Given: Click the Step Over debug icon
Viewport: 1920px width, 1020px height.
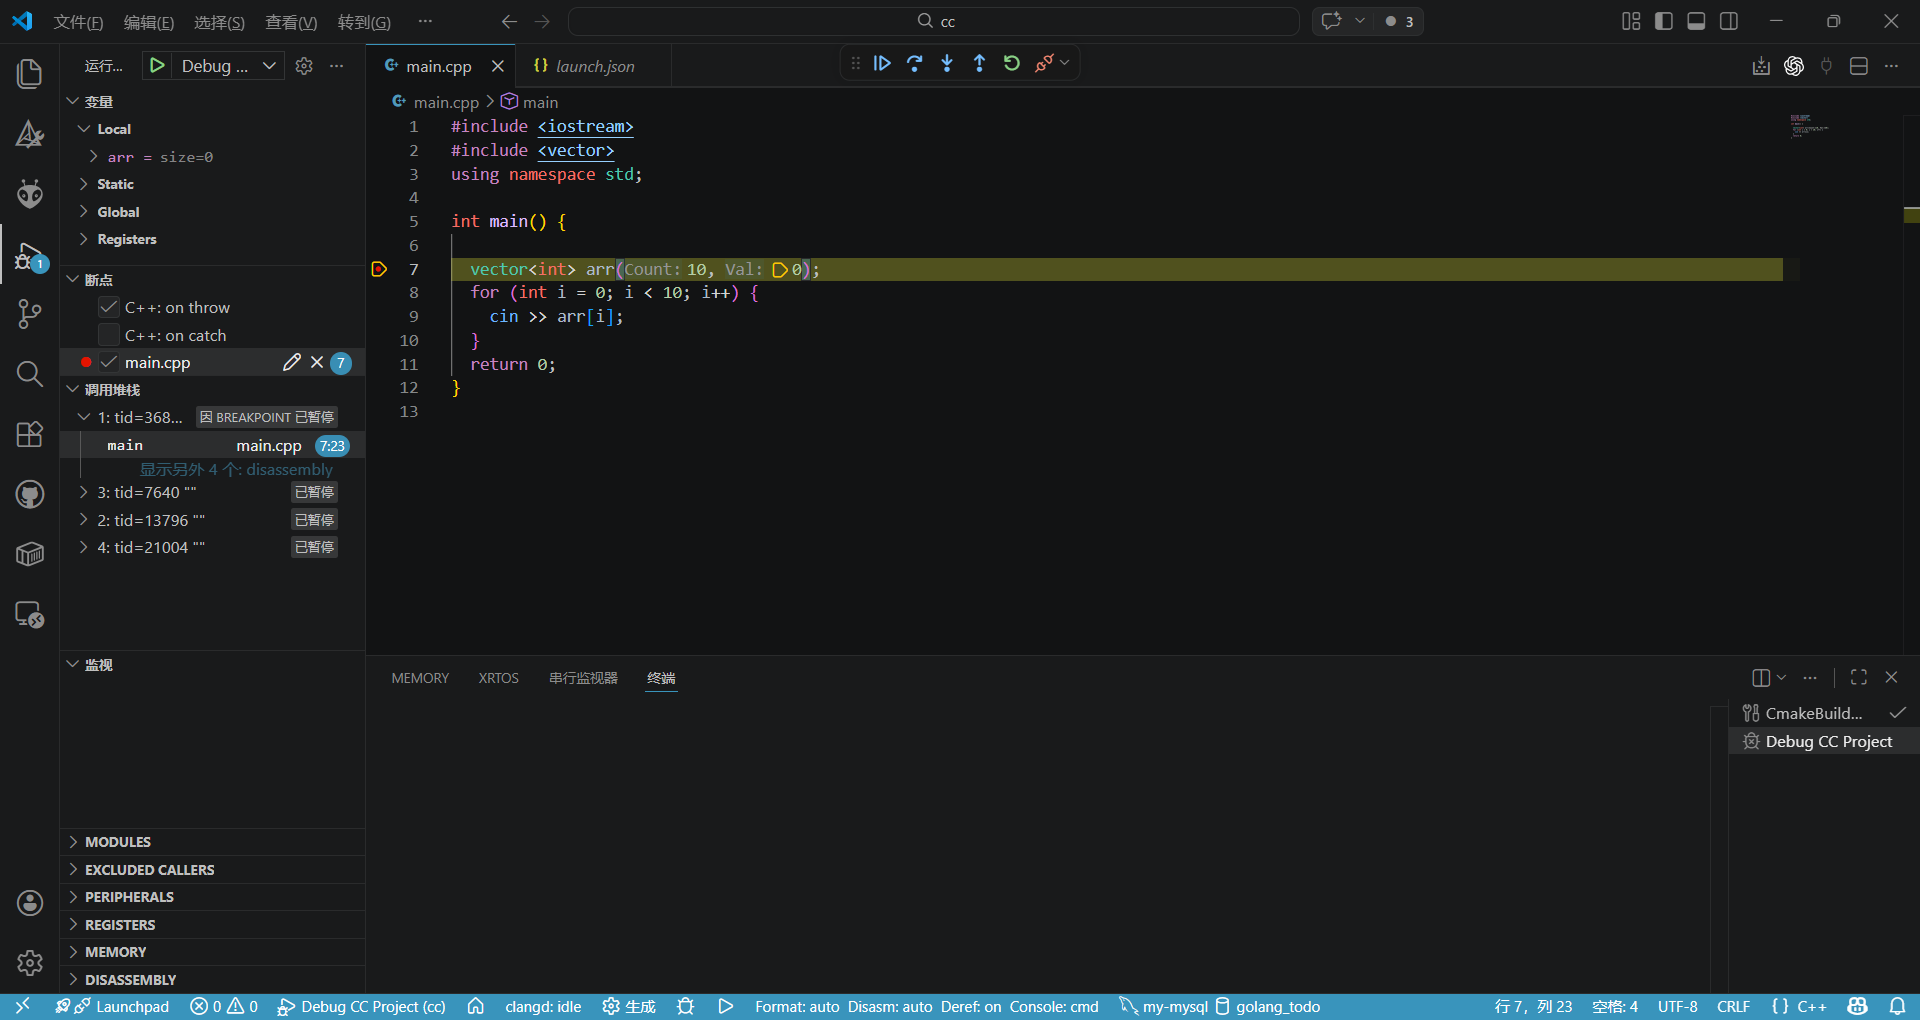Looking at the screenshot, I should coord(914,63).
